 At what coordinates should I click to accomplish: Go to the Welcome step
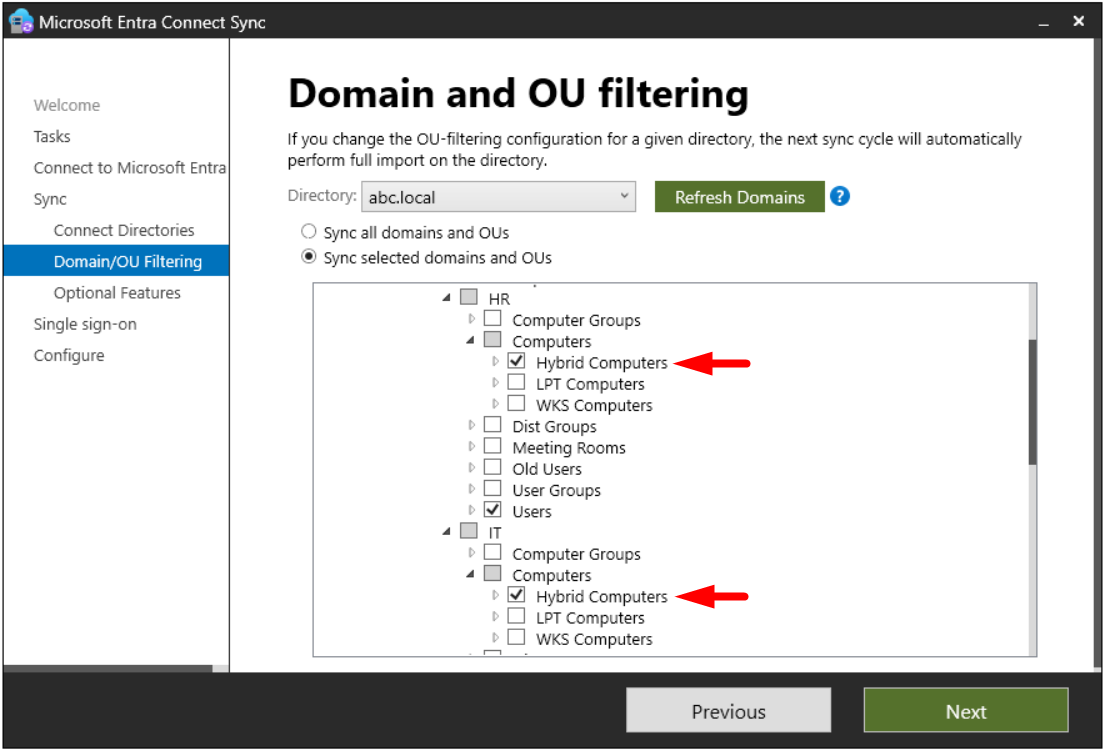[67, 105]
